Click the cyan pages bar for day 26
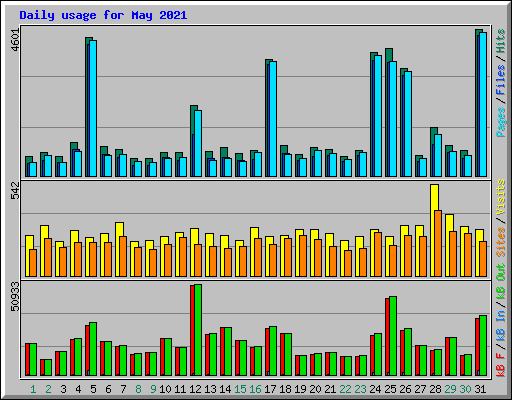Image resolution: width=512 pixels, height=400 pixels. tap(408, 124)
